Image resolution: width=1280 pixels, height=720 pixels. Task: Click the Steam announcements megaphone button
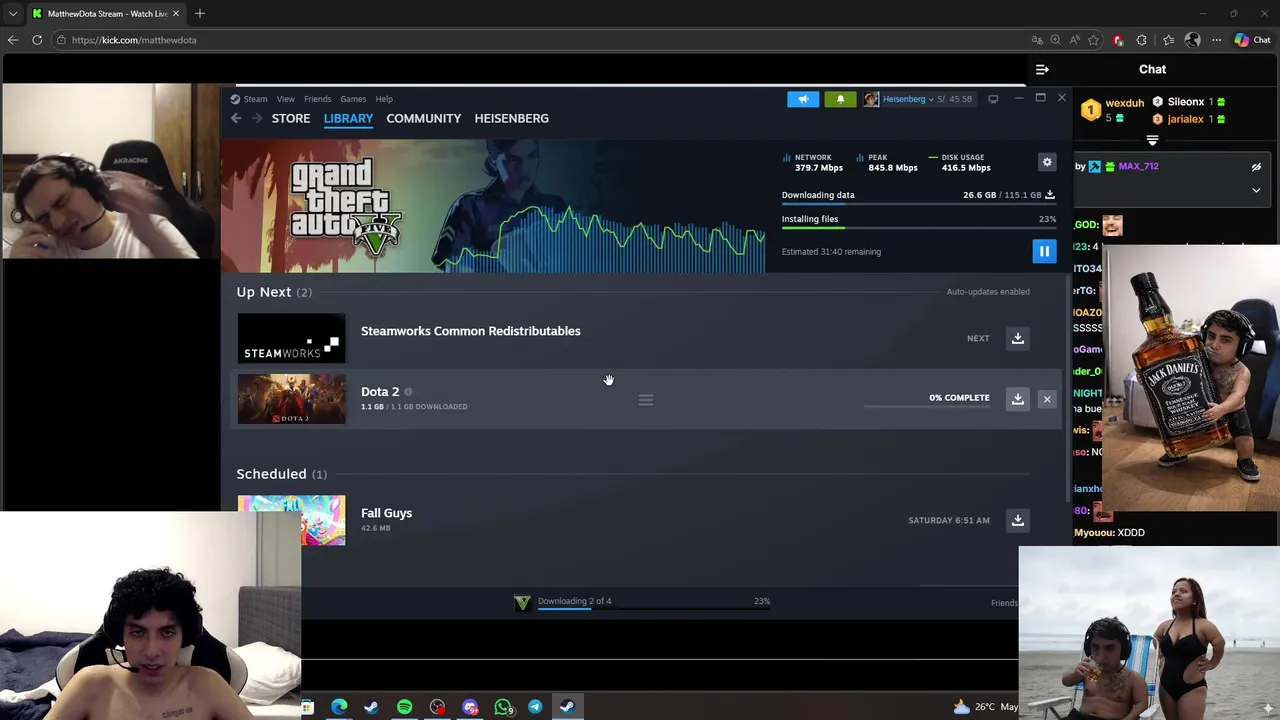click(x=803, y=99)
